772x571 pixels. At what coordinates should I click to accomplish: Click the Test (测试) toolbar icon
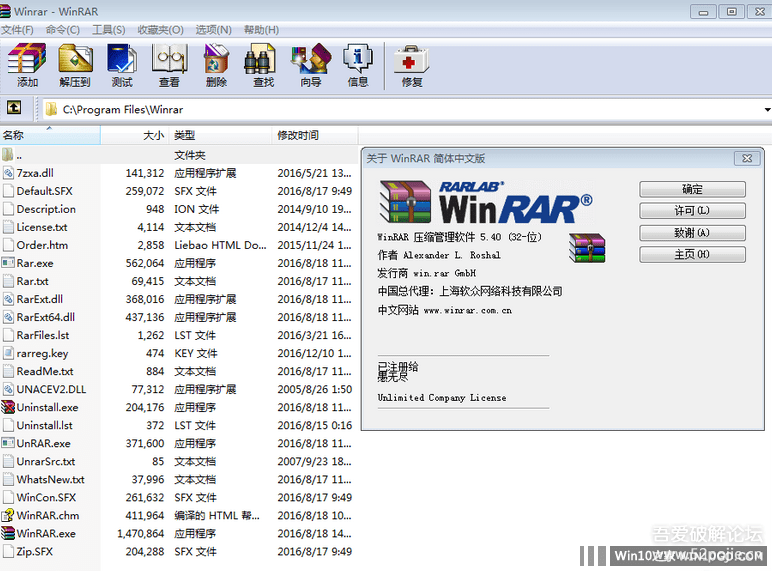pos(122,58)
